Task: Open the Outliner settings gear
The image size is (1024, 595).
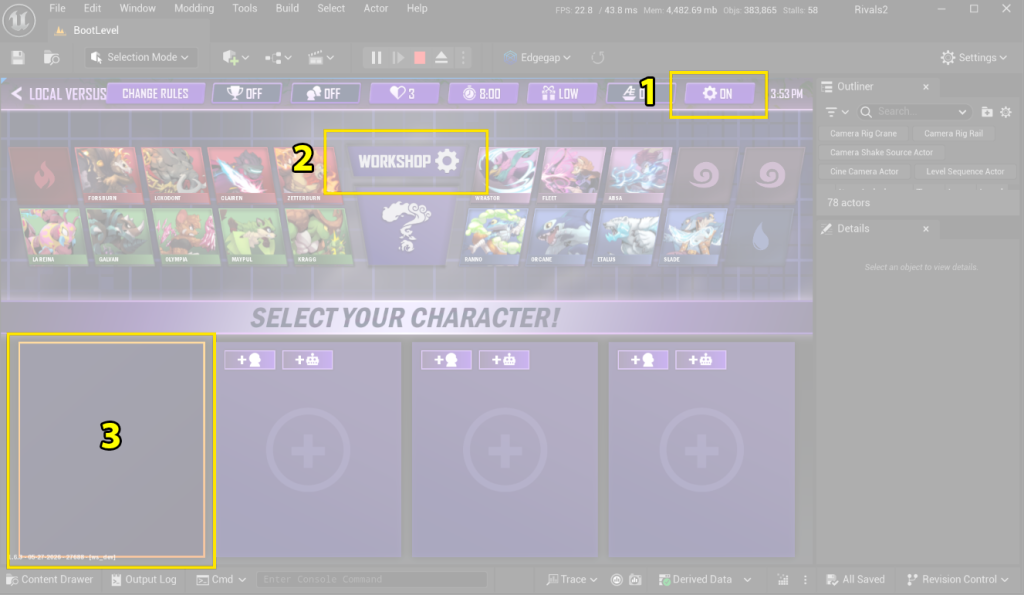Action: (x=1006, y=112)
